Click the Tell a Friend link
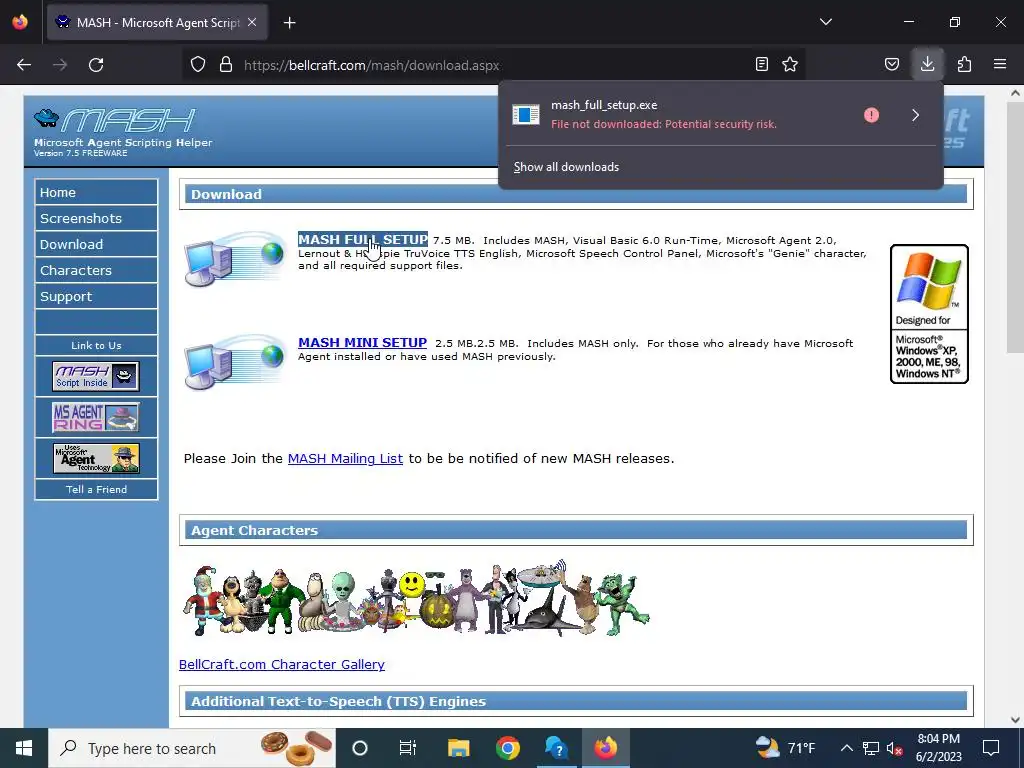 pos(96,489)
